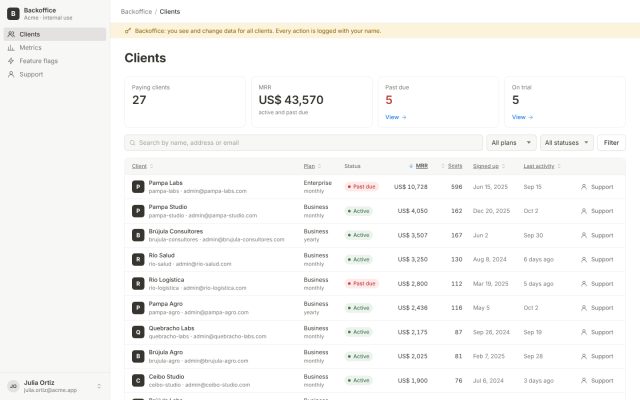
Task: Open the Río Logística client name
Action: [166, 280]
